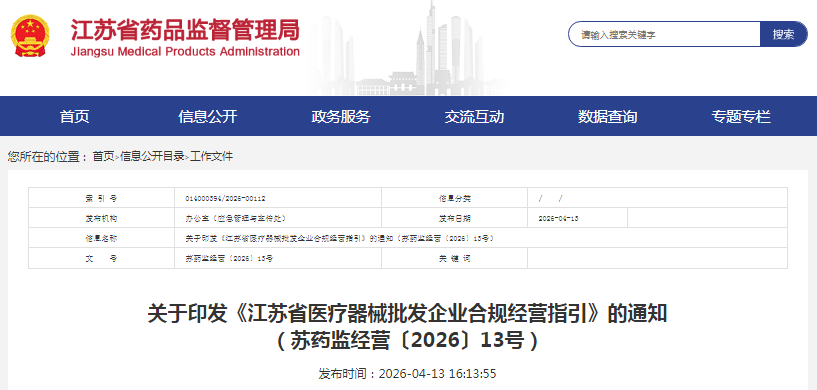Click the 发布机构 label cell

[x=102, y=218]
